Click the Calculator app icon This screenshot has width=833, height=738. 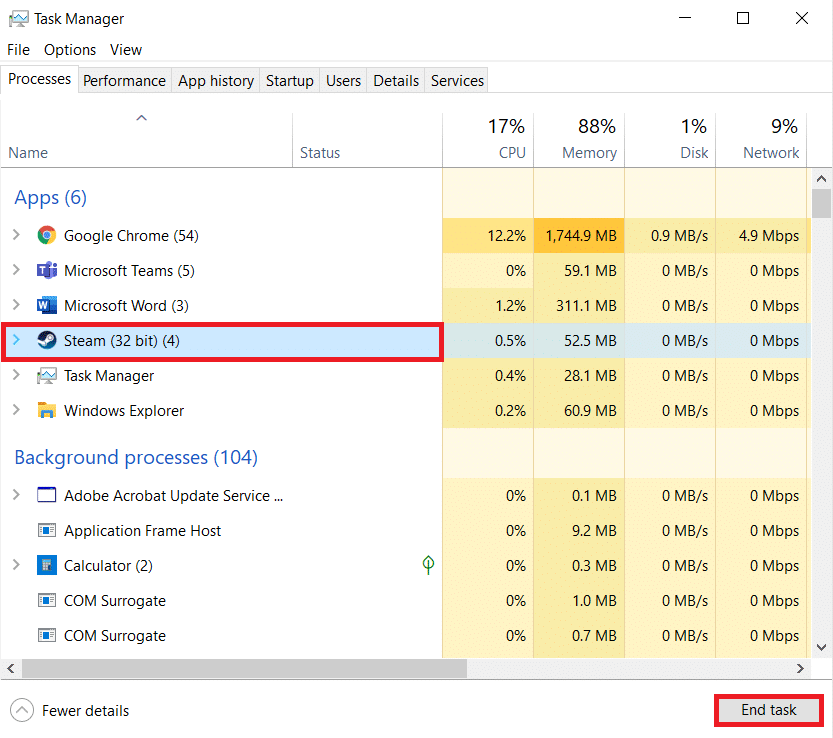(x=46, y=565)
